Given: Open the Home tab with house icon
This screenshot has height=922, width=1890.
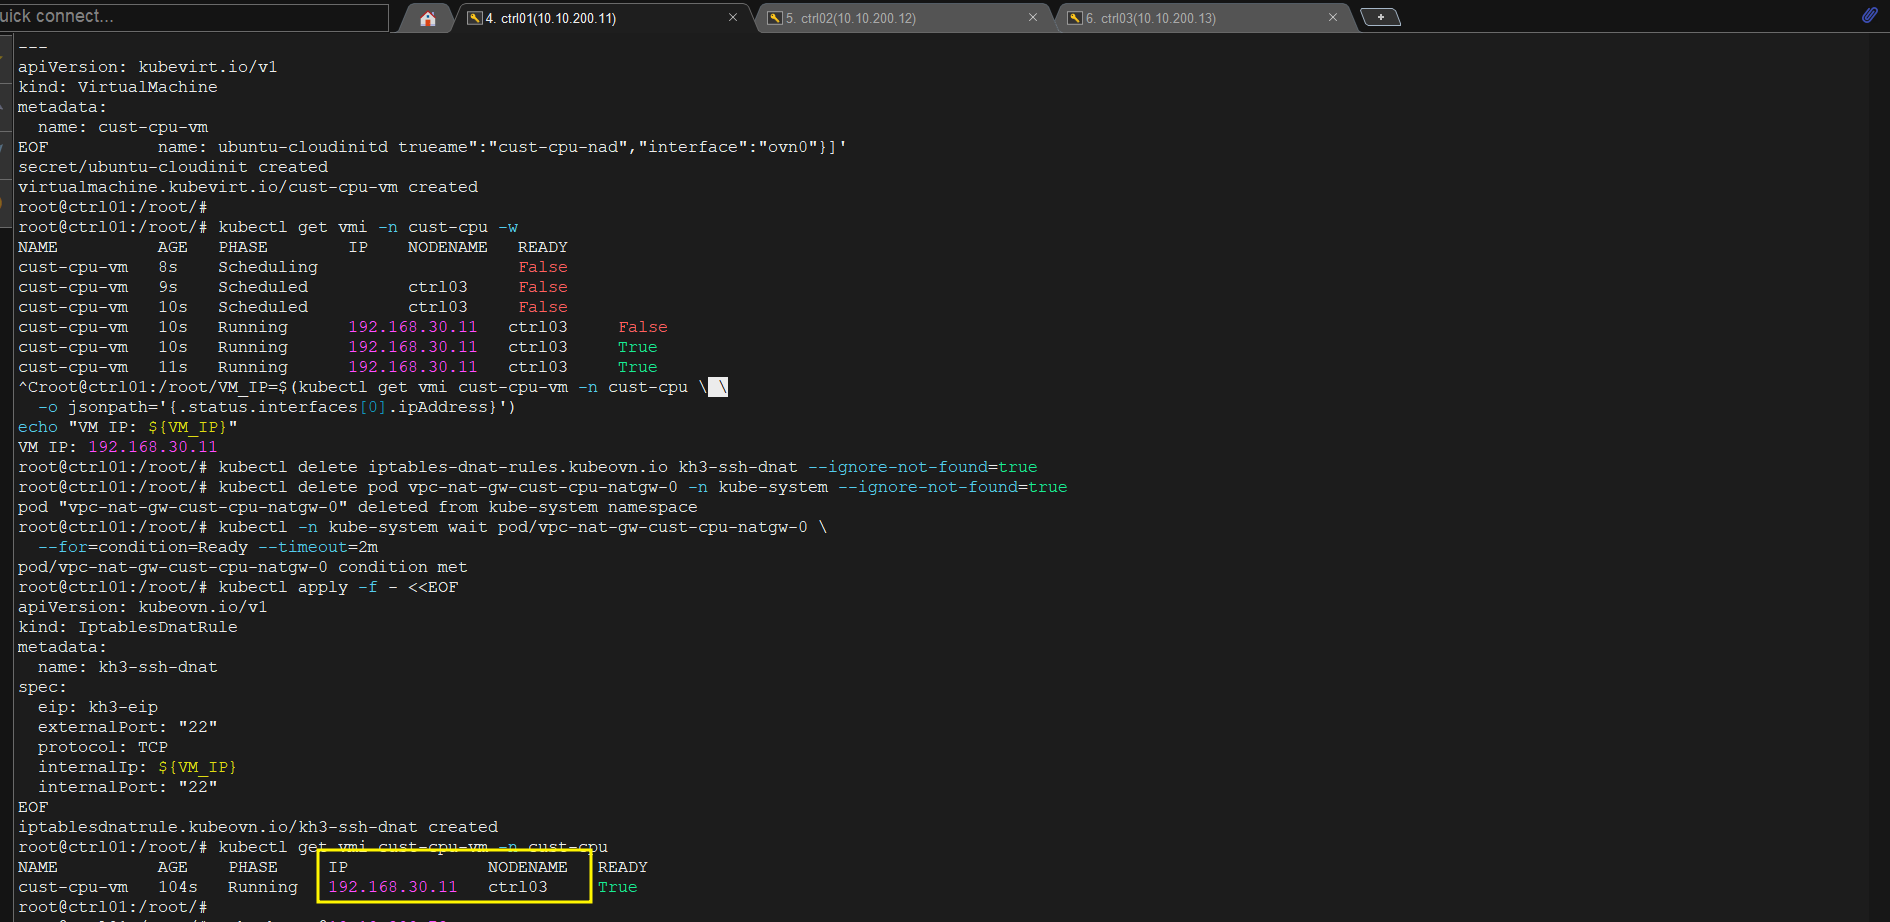Looking at the screenshot, I should tap(428, 18).
